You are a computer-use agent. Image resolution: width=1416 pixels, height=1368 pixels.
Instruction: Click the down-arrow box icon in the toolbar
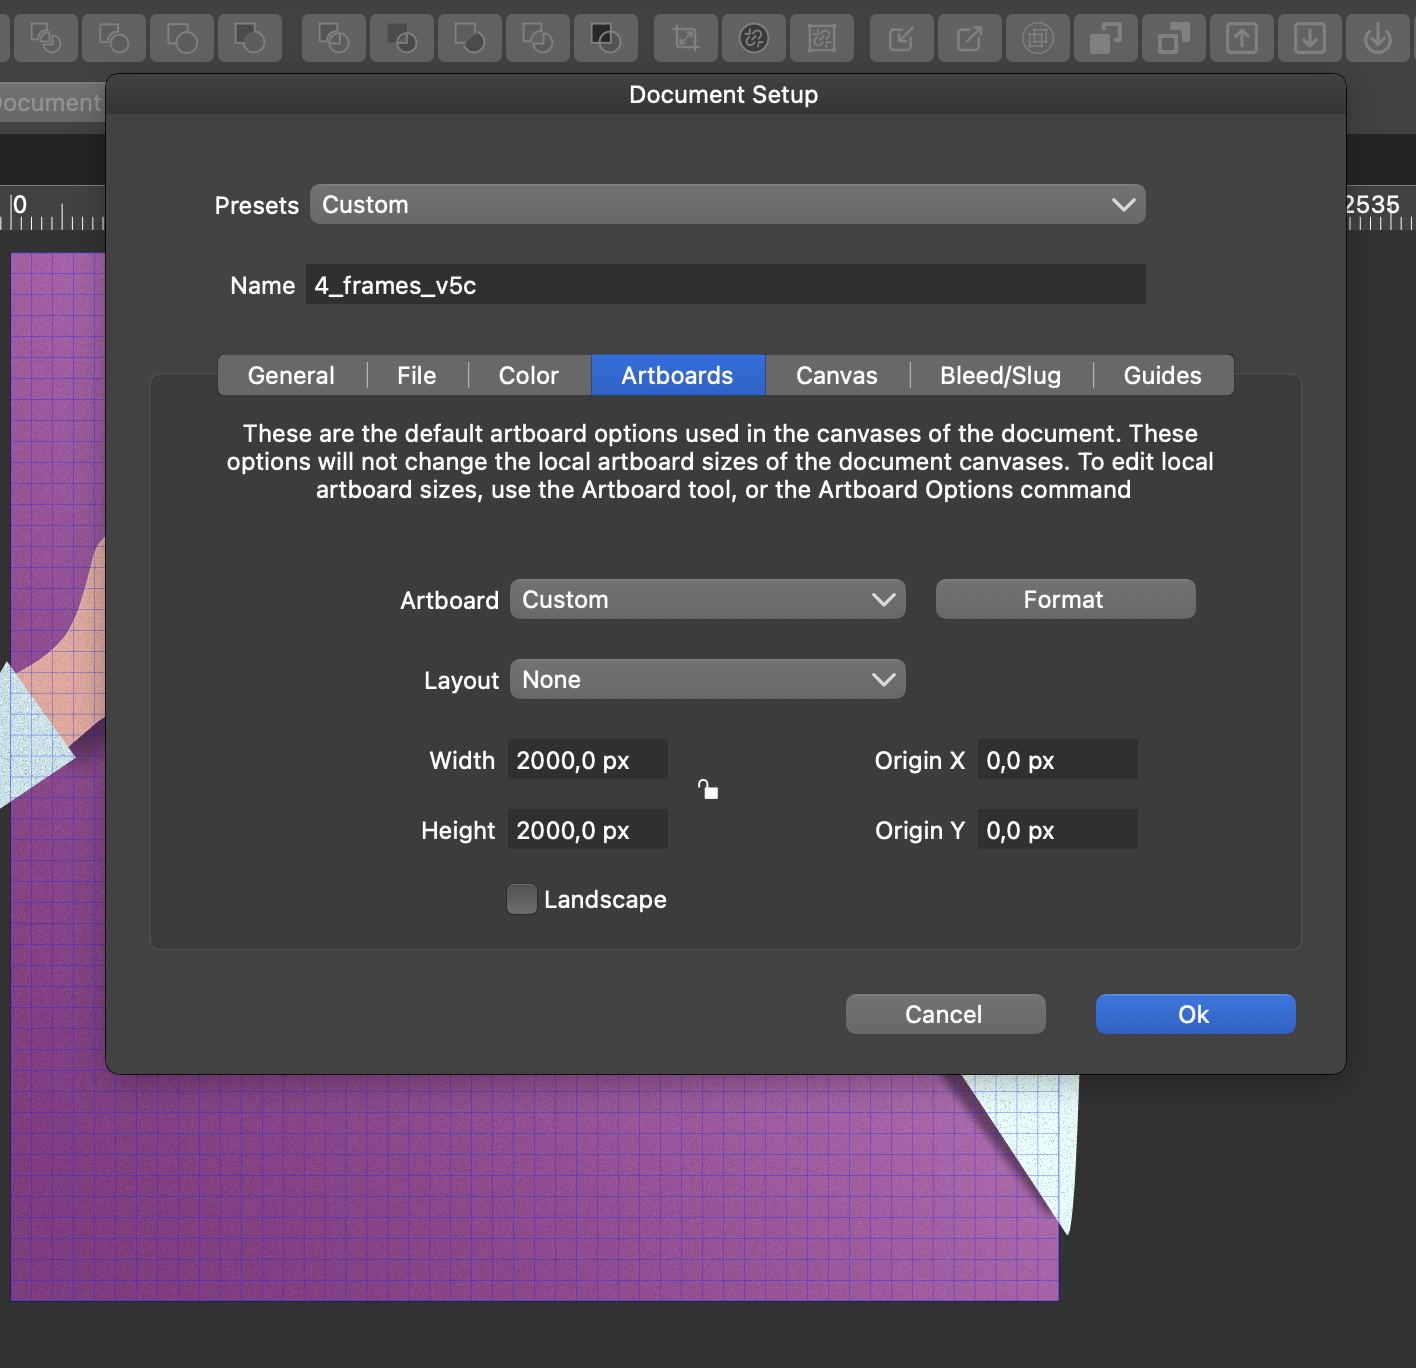(x=1310, y=39)
